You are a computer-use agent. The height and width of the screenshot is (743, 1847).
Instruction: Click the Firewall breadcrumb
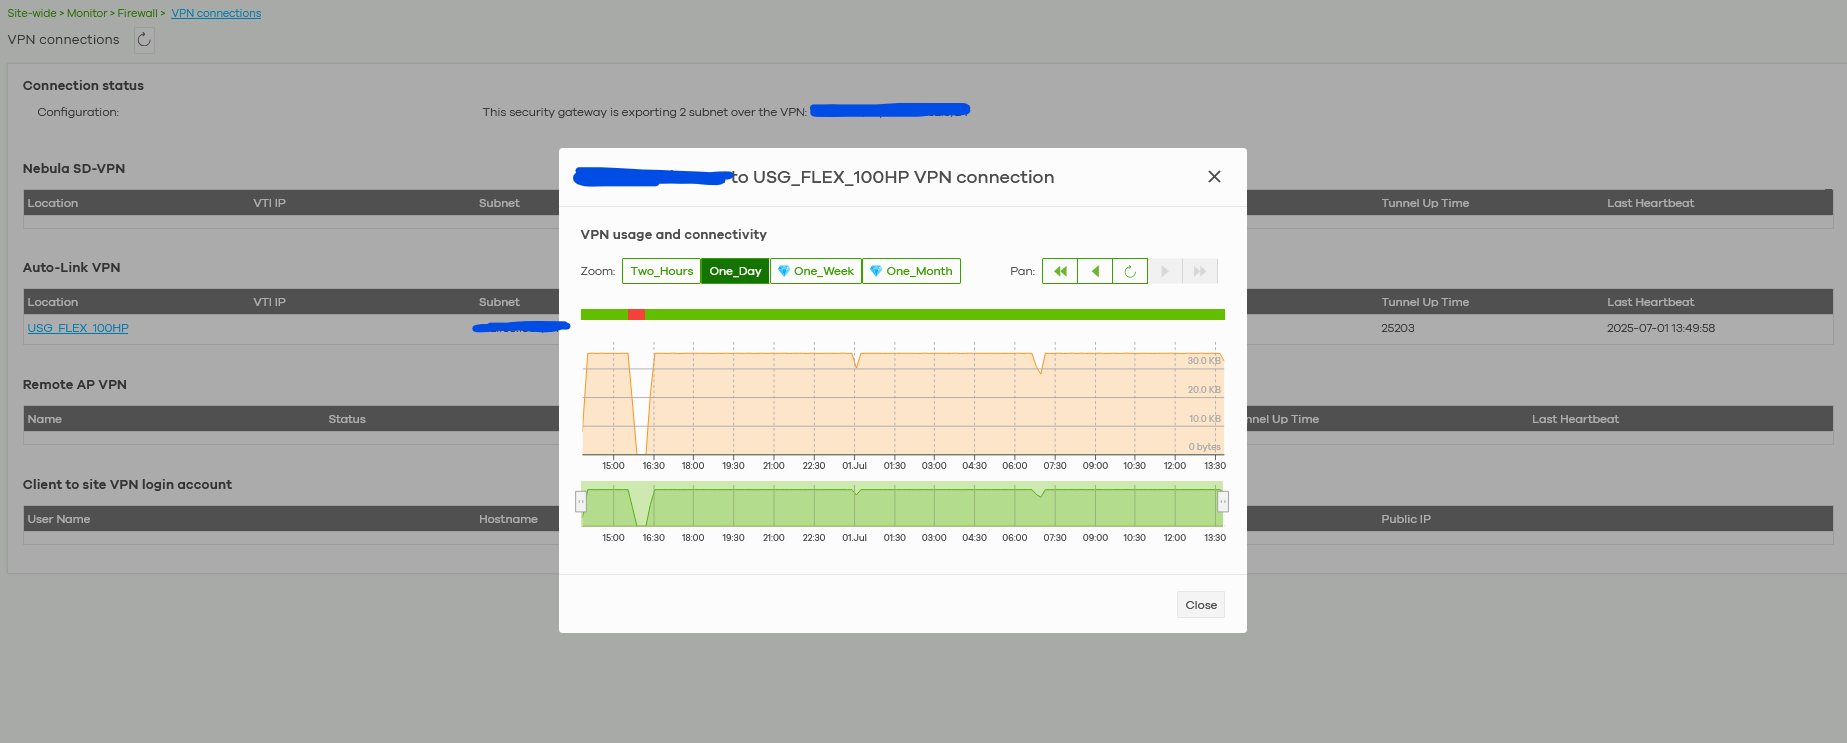pos(137,13)
